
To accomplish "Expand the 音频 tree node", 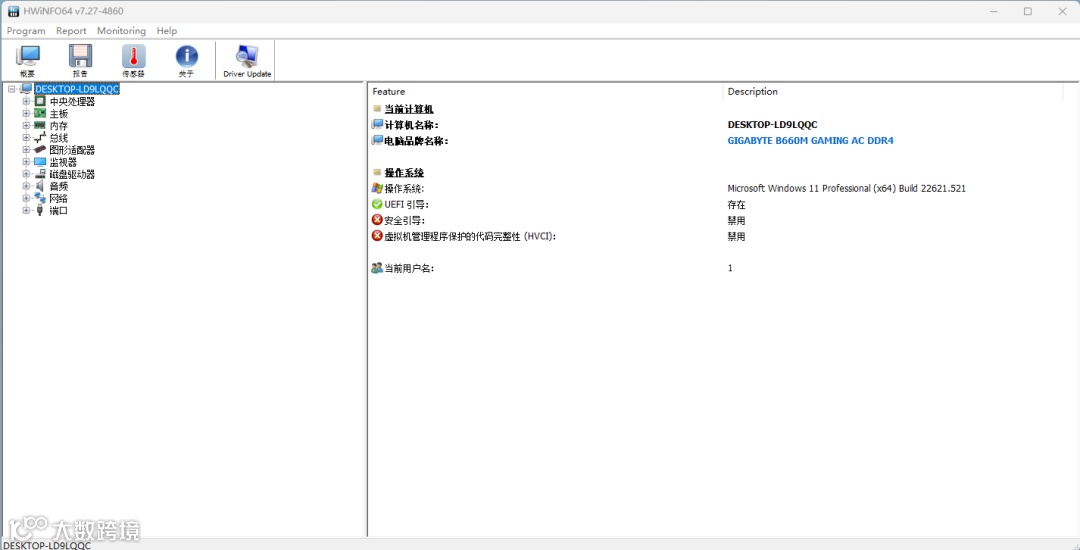I will coord(26,186).
